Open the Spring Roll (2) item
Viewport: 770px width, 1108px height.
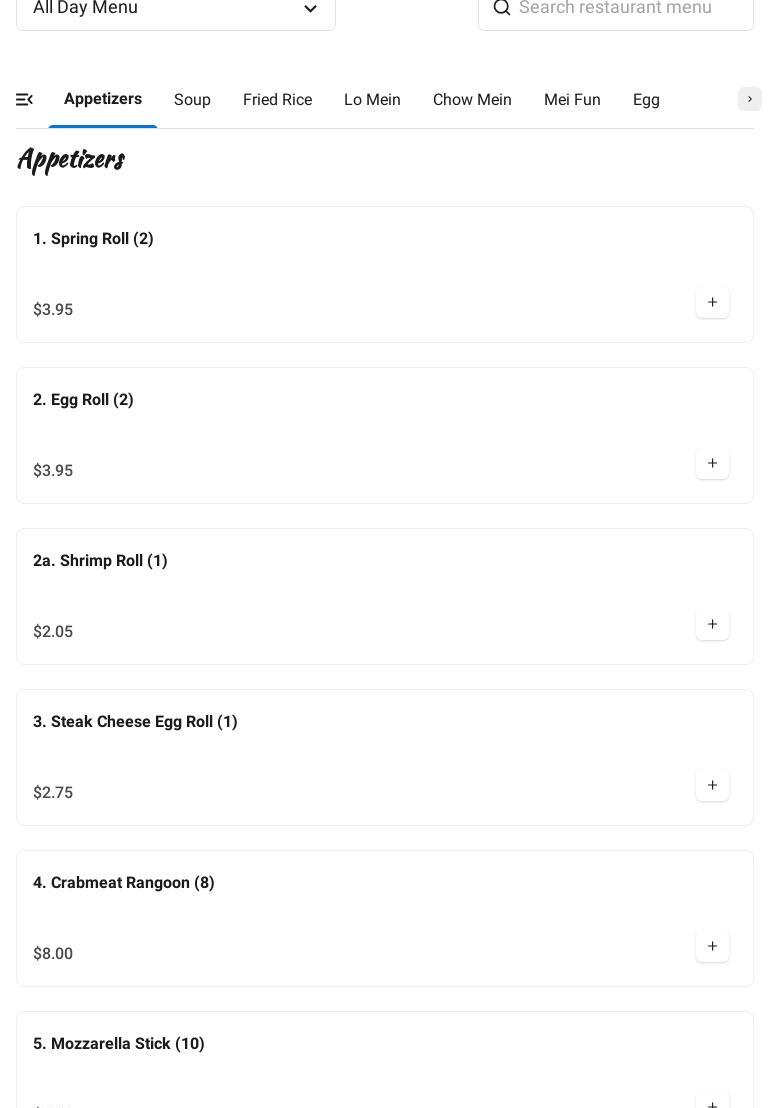pos(93,239)
